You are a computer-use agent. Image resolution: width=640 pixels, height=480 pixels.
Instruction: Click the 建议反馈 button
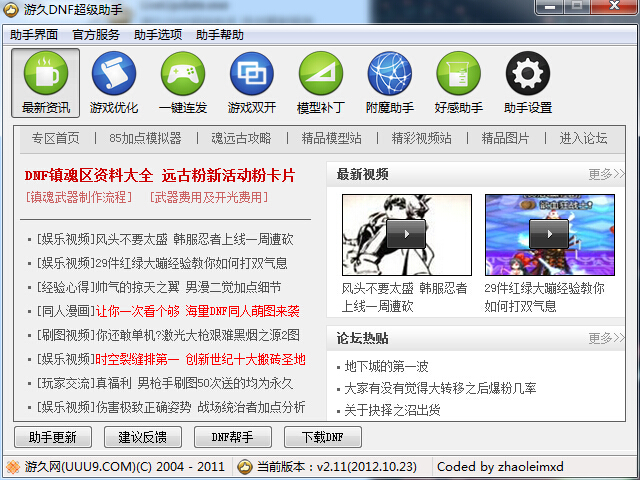tap(143, 437)
